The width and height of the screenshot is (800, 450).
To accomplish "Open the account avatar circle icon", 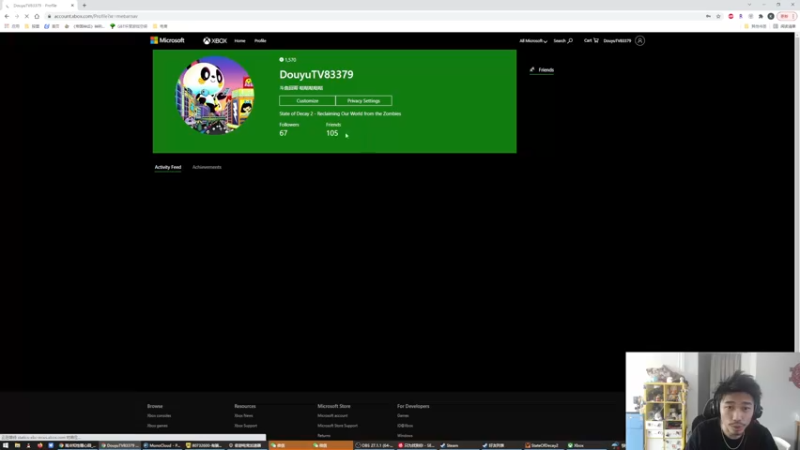I will (640, 41).
